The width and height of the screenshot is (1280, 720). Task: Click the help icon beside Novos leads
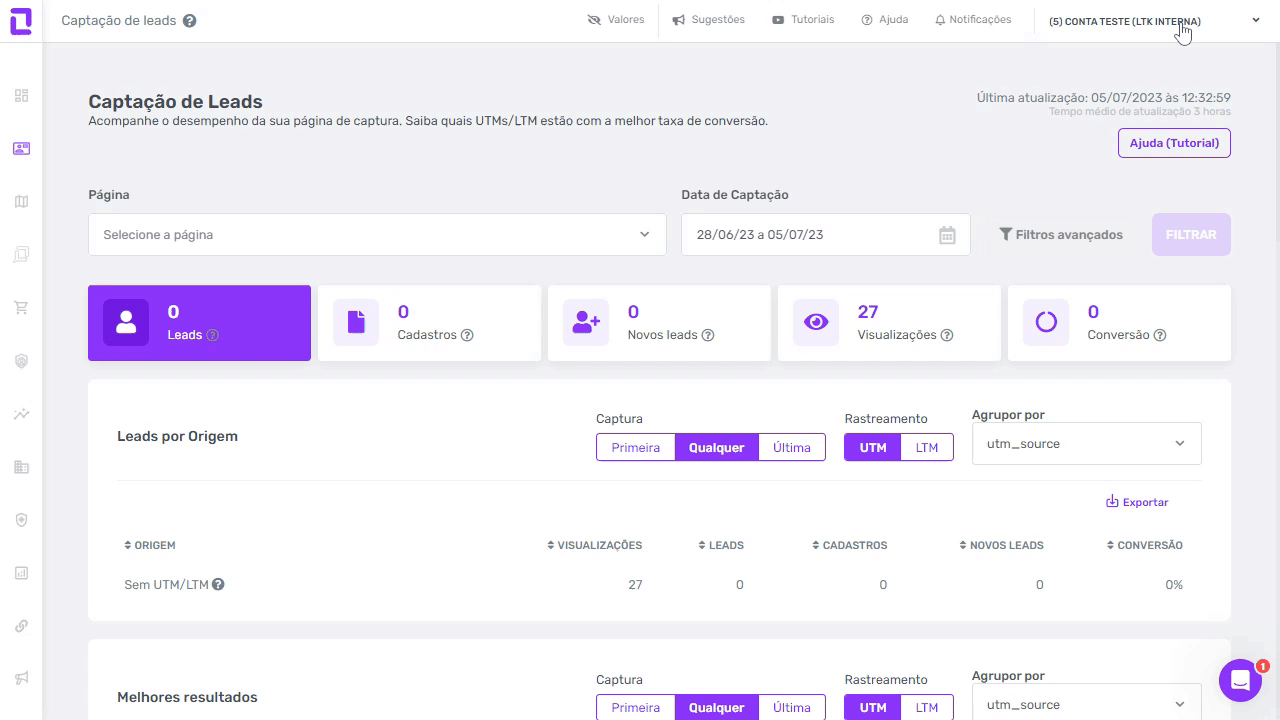click(x=708, y=335)
